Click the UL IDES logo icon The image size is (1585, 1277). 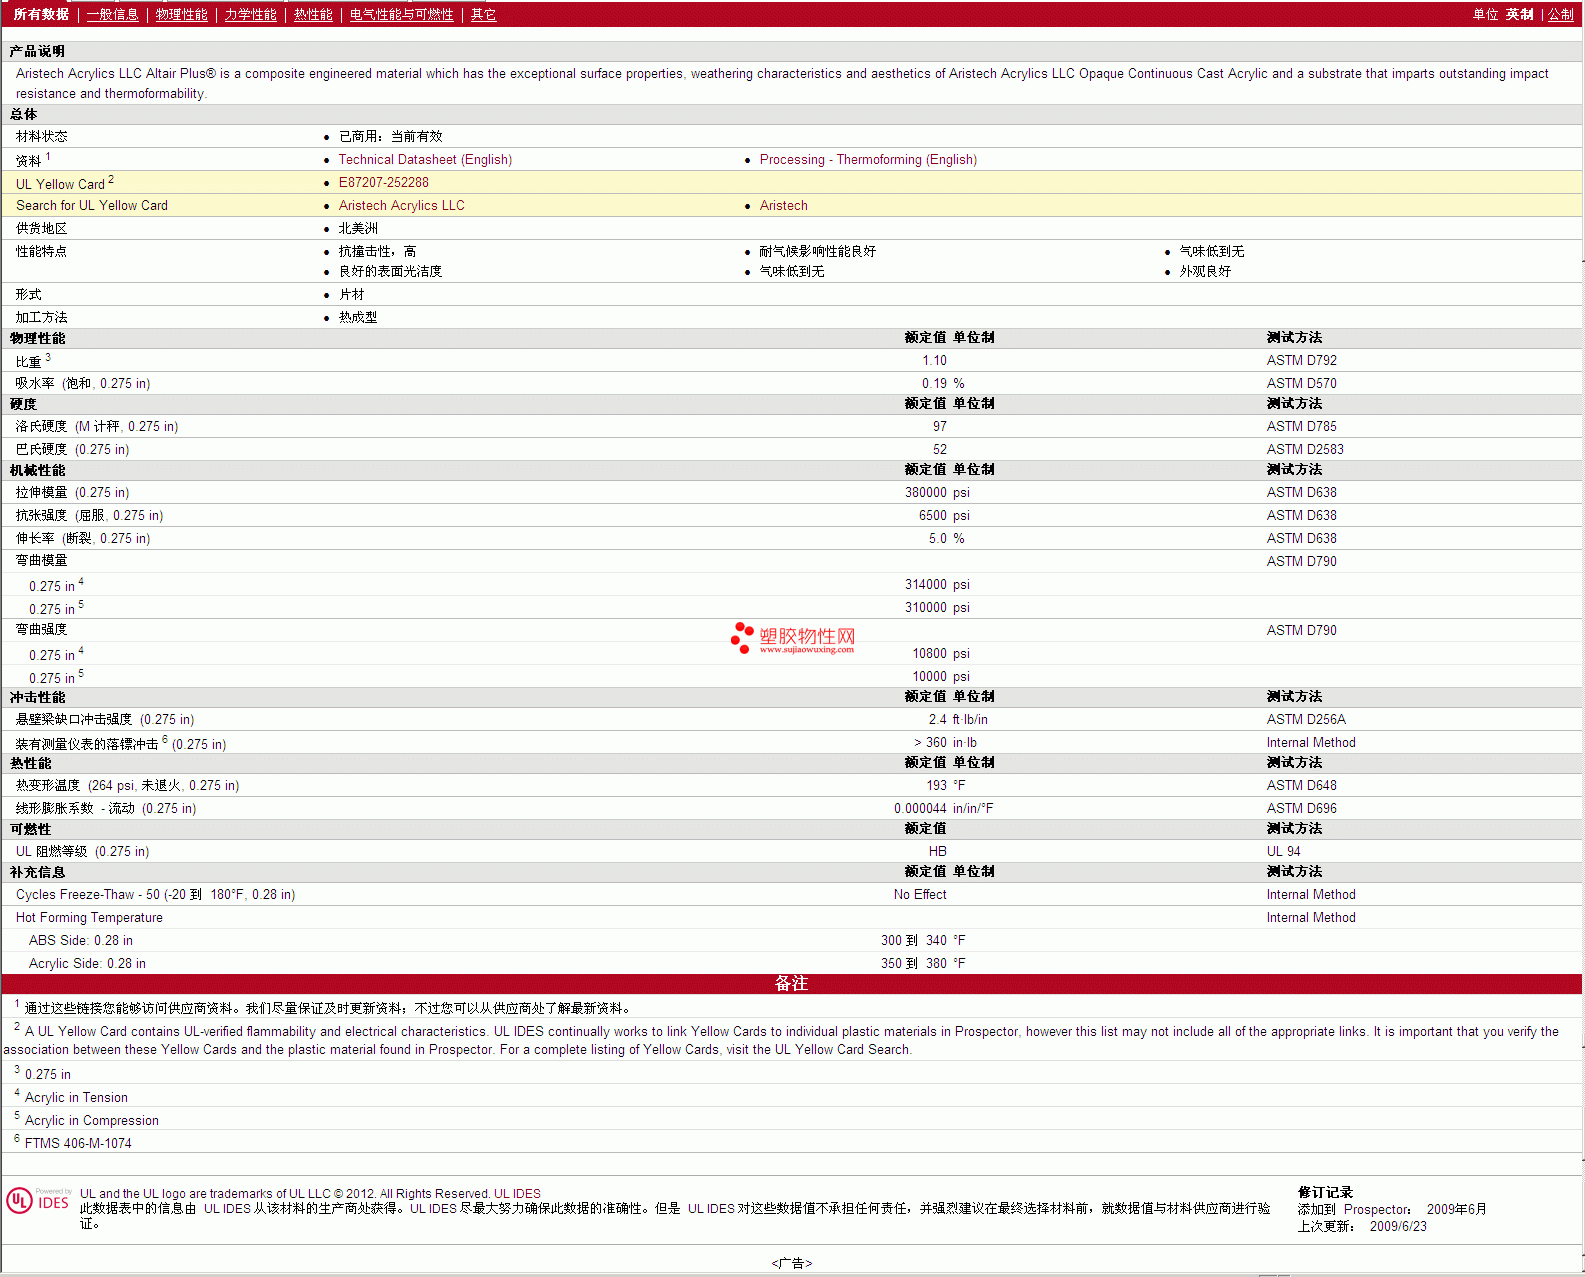pos(39,1200)
